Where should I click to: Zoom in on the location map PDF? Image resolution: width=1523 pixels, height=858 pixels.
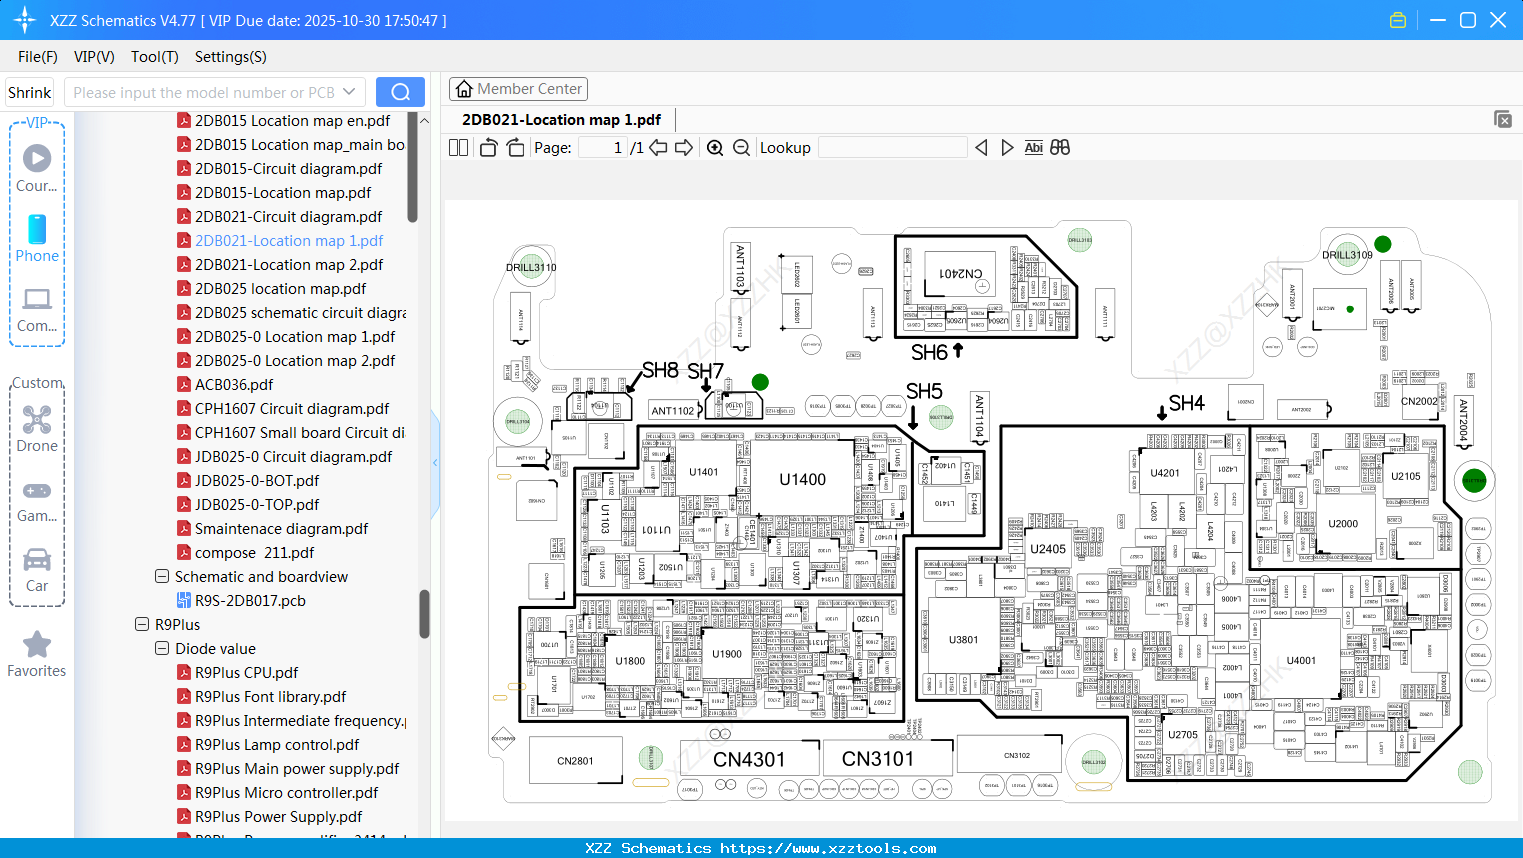tap(715, 147)
